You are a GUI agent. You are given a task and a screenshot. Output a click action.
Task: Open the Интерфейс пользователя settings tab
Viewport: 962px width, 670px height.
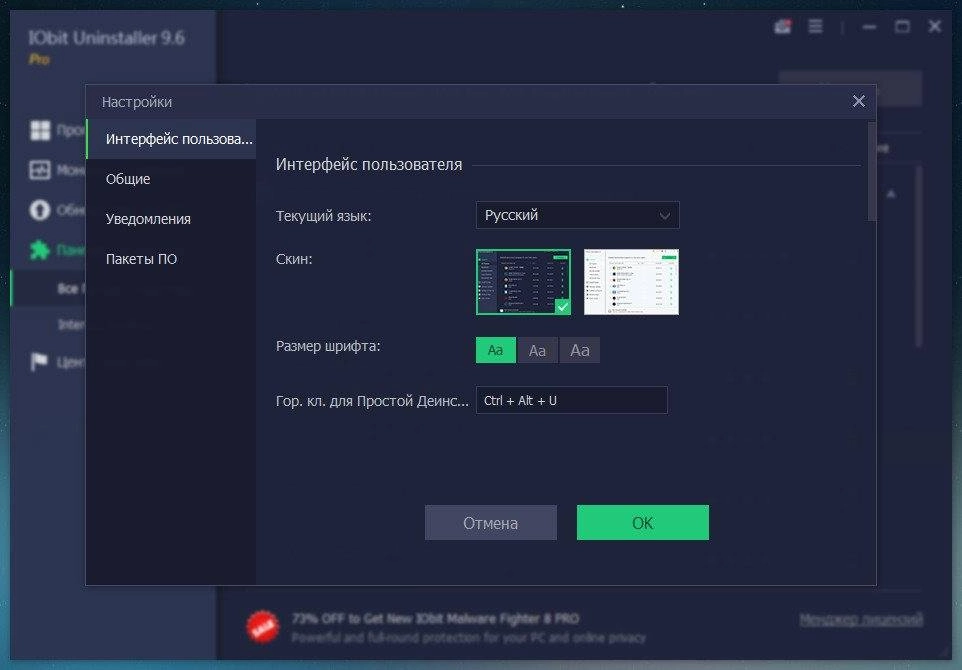click(171, 139)
